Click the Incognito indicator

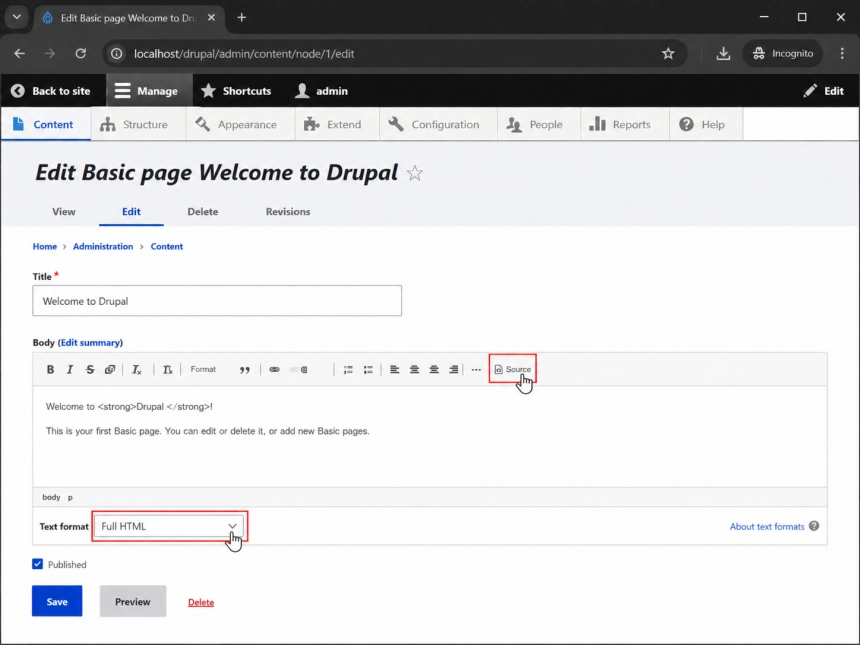pos(783,54)
